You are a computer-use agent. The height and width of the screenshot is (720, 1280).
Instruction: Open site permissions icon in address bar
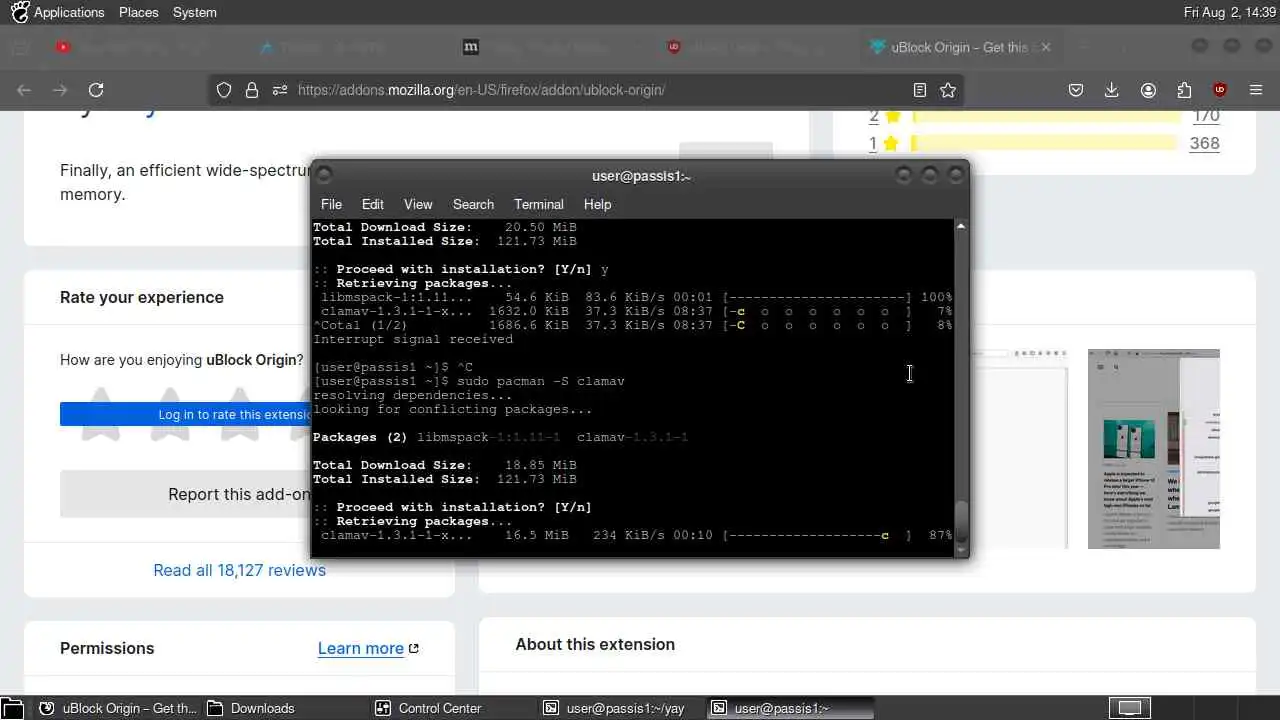click(280, 90)
